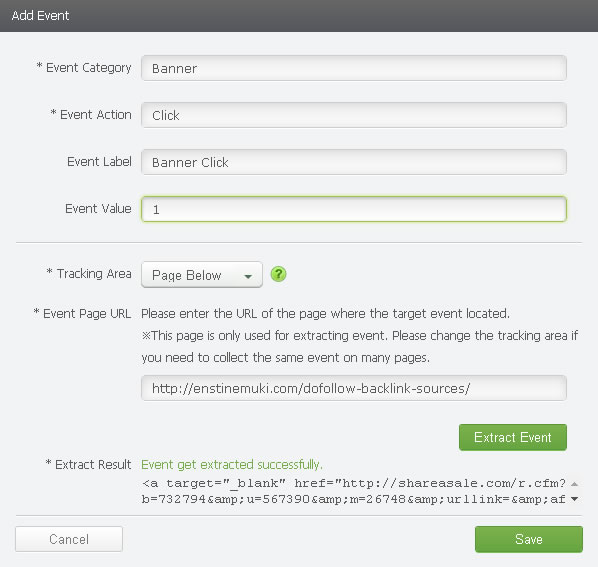Click the 'Event get extracted successfully.' message
The image size is (598, 567).
(232, 464)
